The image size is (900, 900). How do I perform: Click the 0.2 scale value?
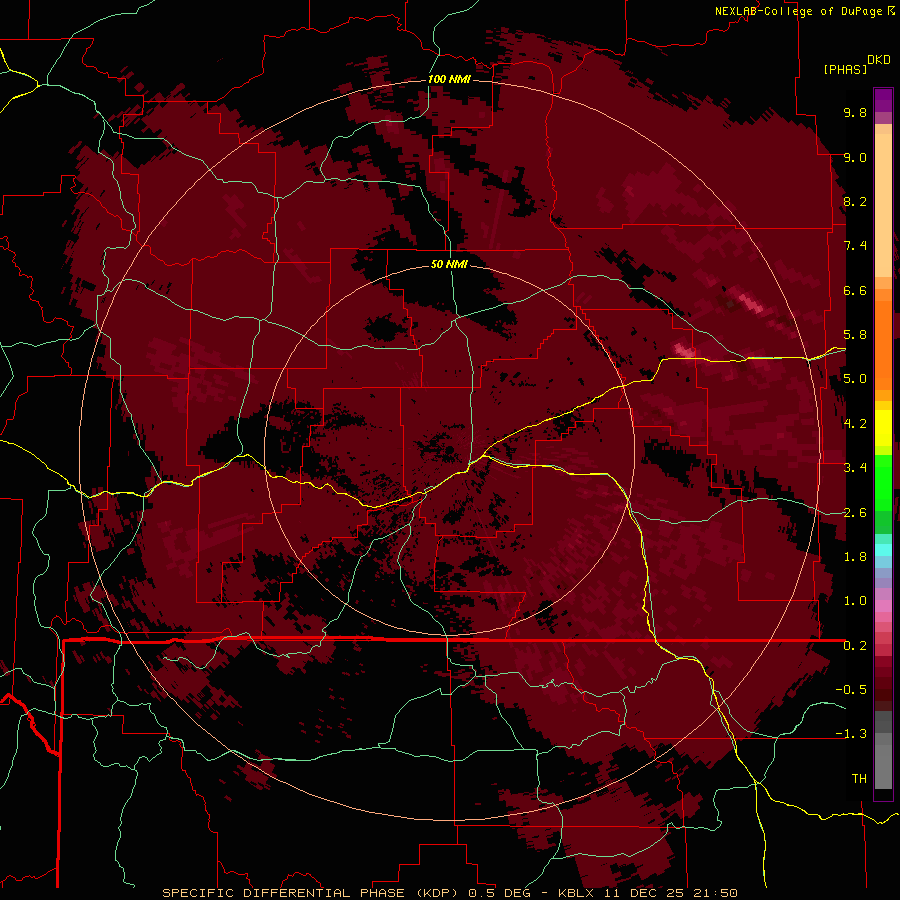(x=855, y=646)
